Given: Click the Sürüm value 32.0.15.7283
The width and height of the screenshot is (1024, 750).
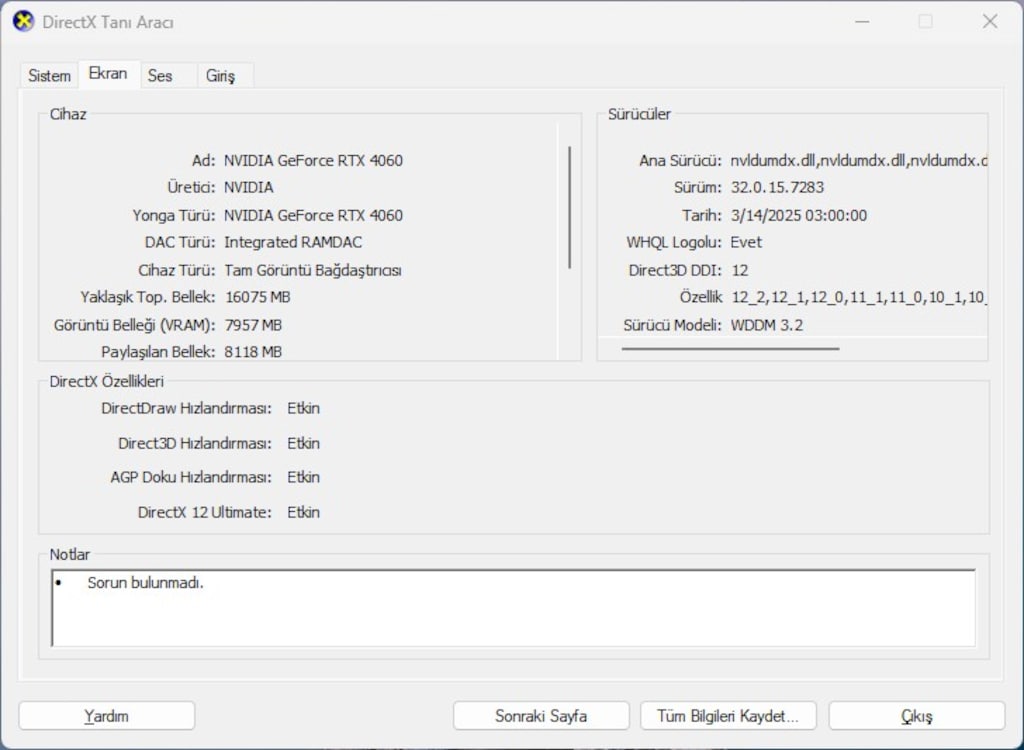Looking at the screenshot, I should 777,188.
